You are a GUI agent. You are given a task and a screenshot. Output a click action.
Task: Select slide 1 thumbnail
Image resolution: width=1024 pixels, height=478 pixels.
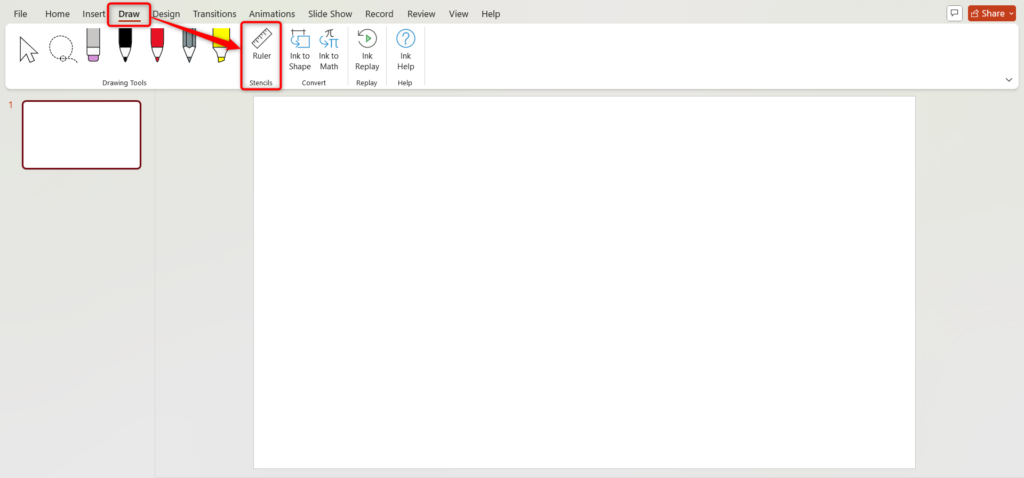(81, 135)
